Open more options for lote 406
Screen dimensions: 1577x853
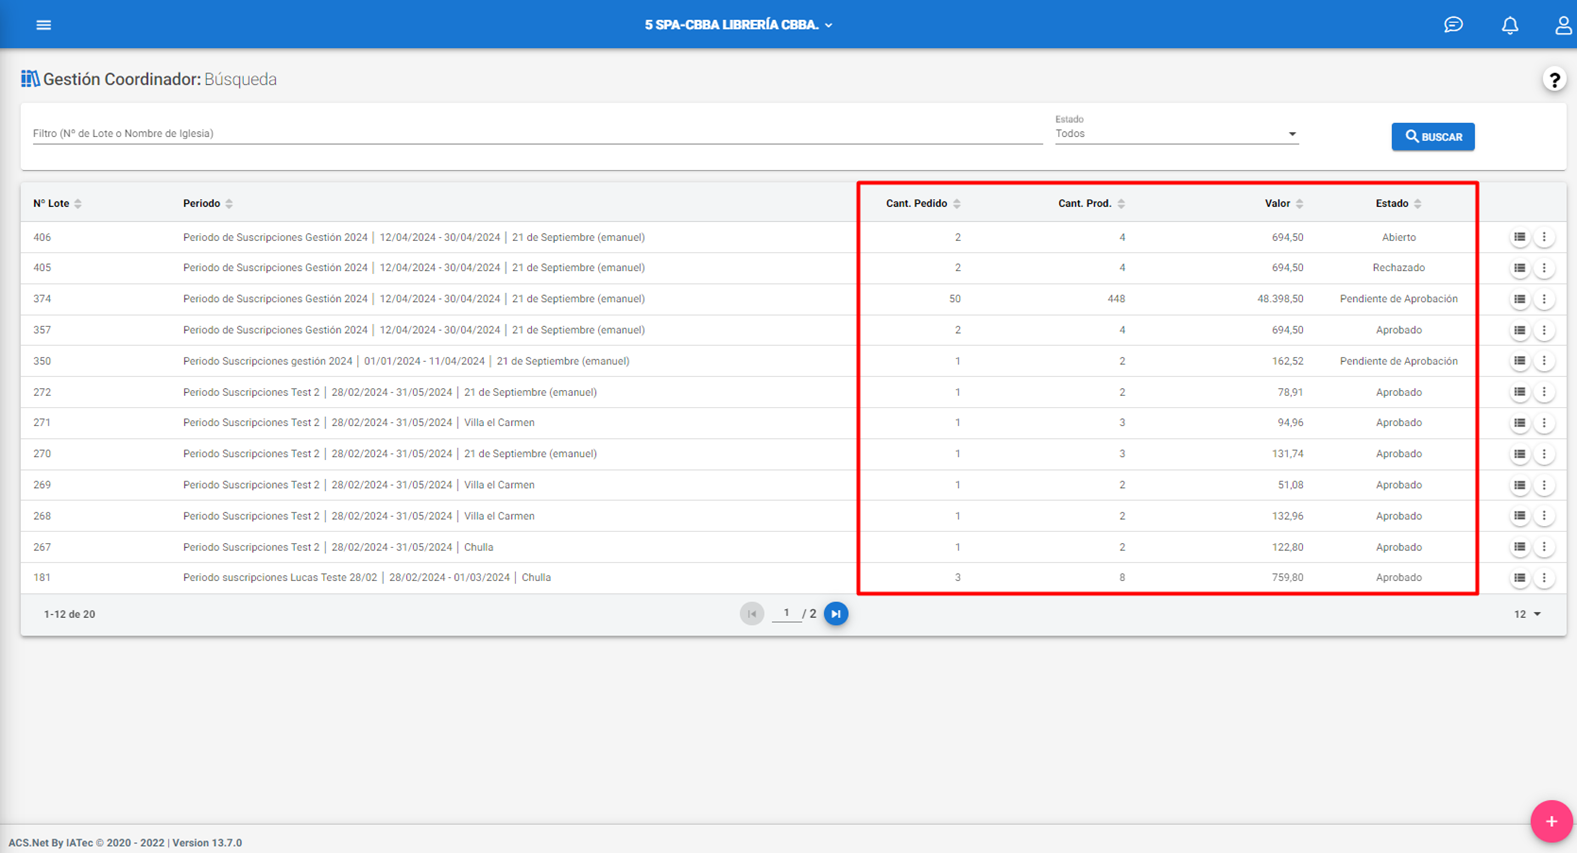point(1544,237)
